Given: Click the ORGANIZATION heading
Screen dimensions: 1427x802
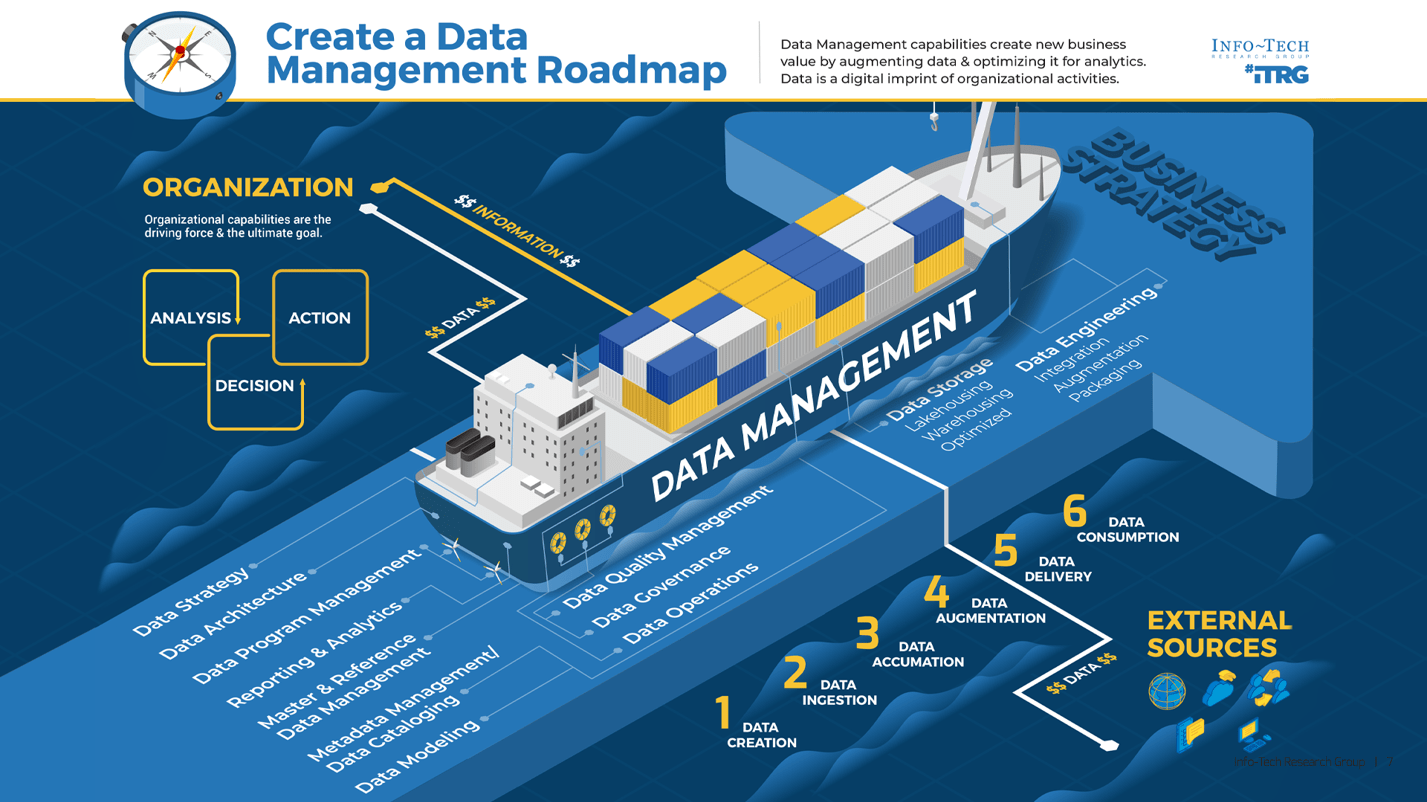Looking at the screenshot, I should pos(248,188).
